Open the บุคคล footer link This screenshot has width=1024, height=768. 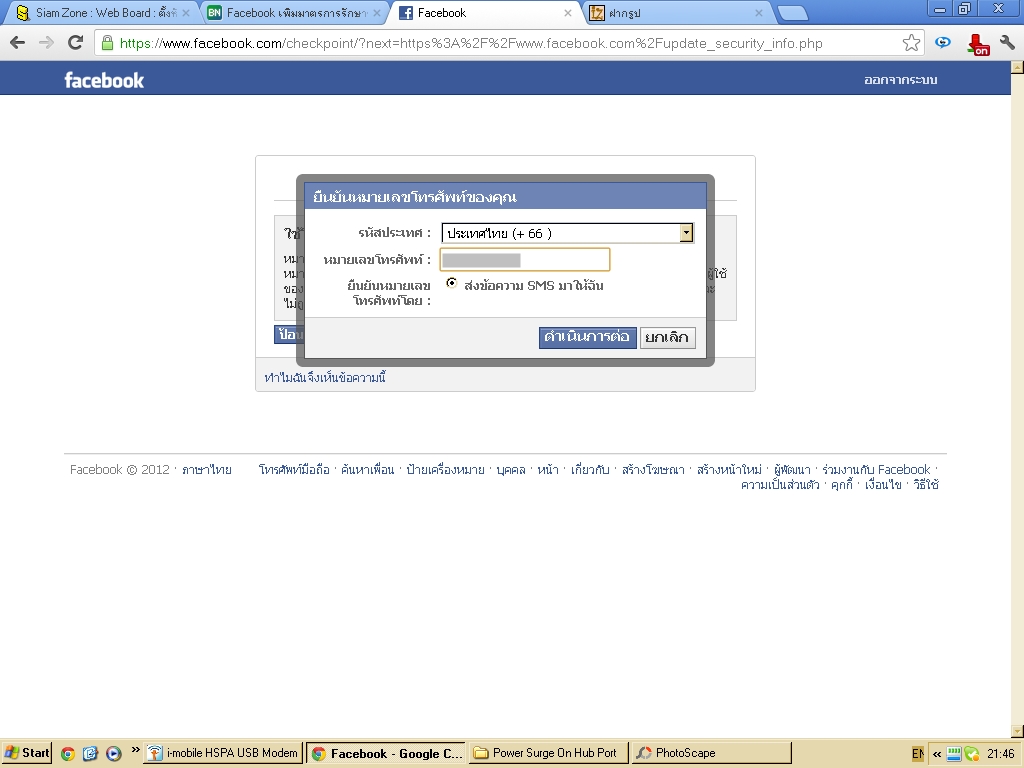pos(511,470)
